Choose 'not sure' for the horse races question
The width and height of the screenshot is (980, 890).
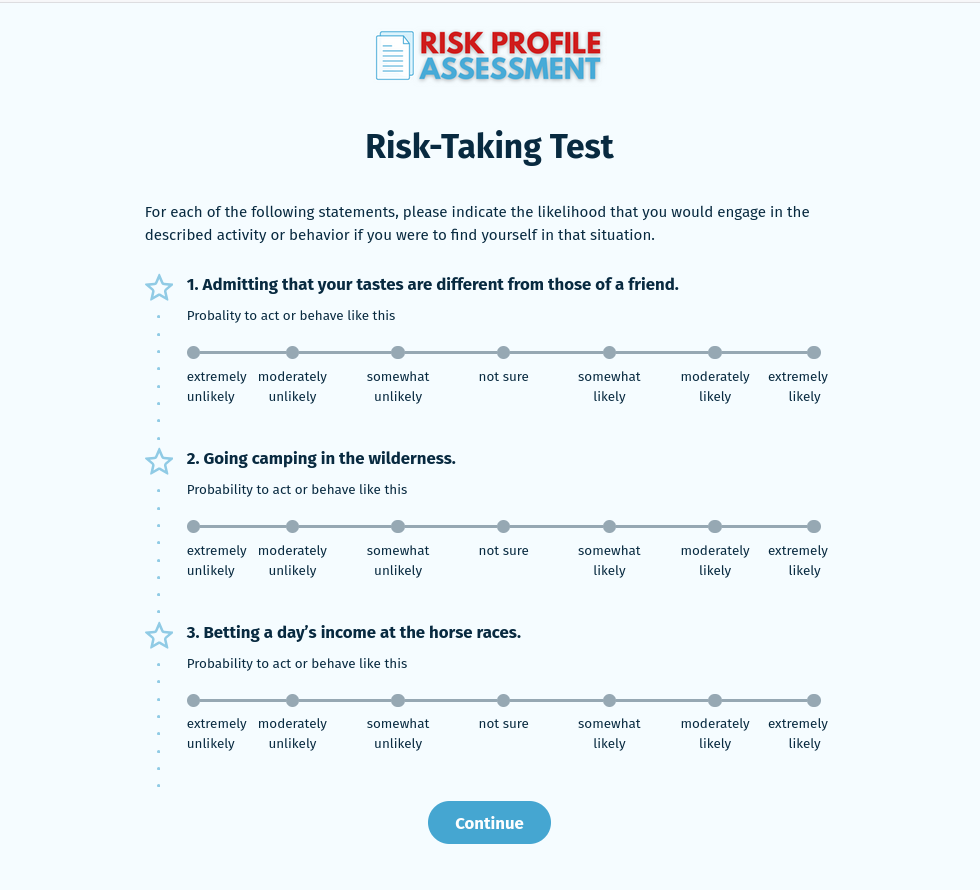click(503, 700)
